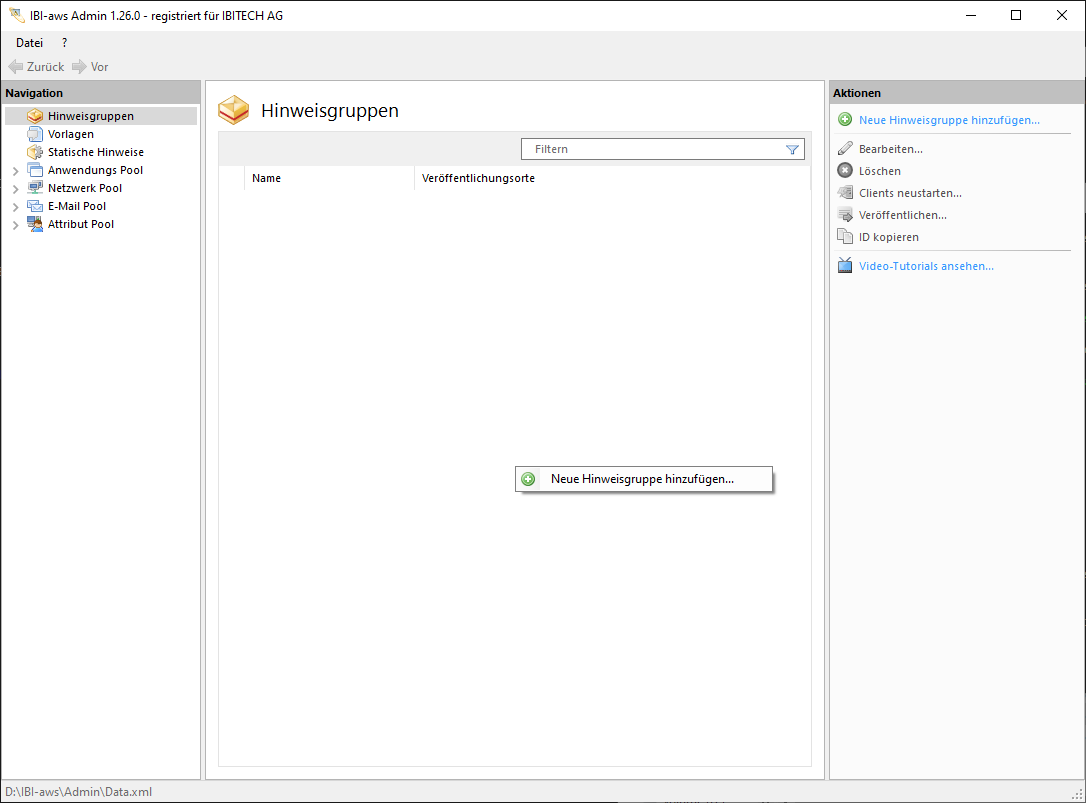Open the Datei menu

tap(29, 43)
